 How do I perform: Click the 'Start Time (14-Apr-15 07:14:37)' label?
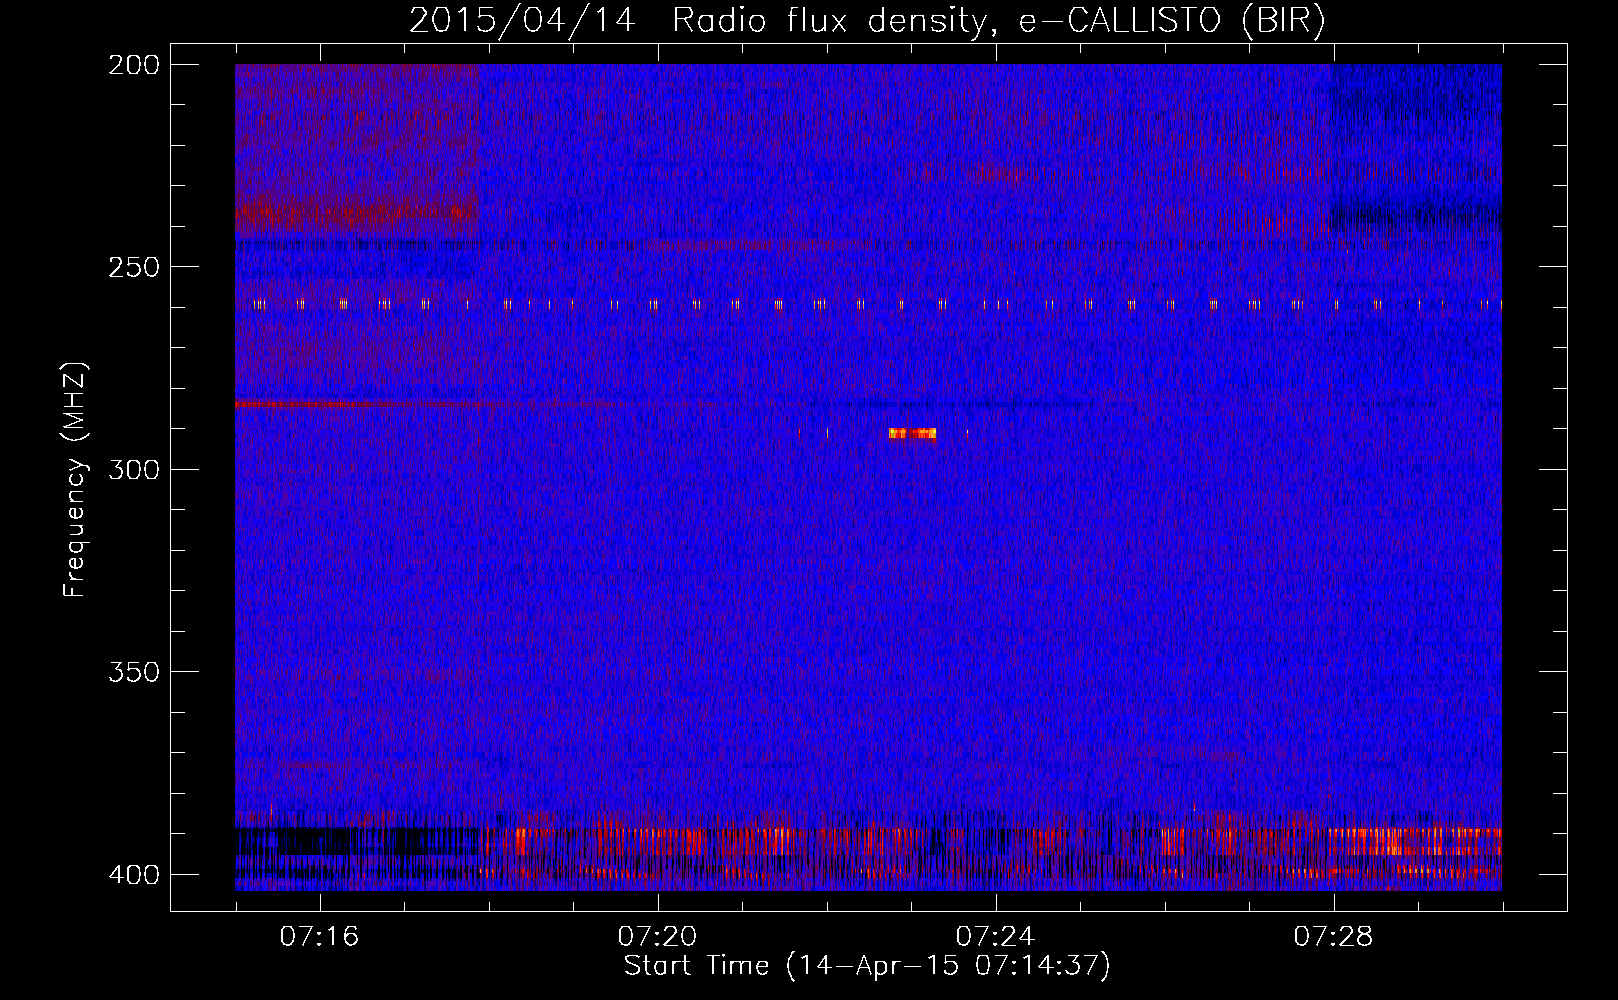pyautogui.click(x=867, y=966)
